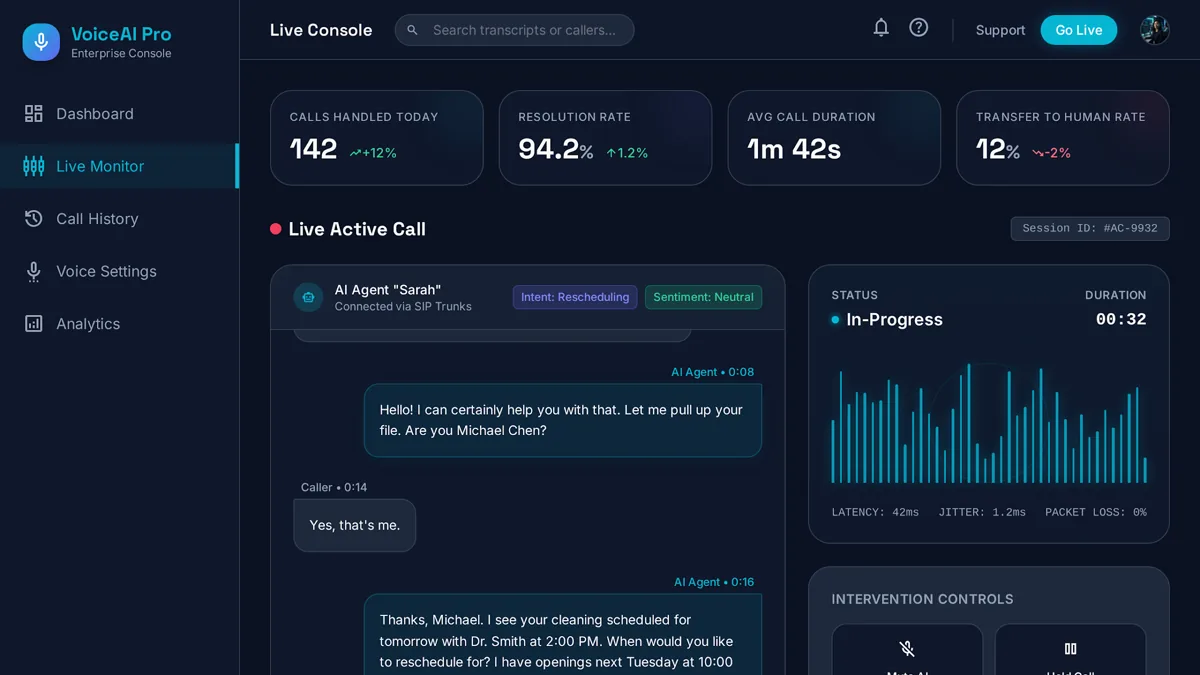Click the Mute AI intervention button
Screen dimensions: 1200x675
(907, 650)
